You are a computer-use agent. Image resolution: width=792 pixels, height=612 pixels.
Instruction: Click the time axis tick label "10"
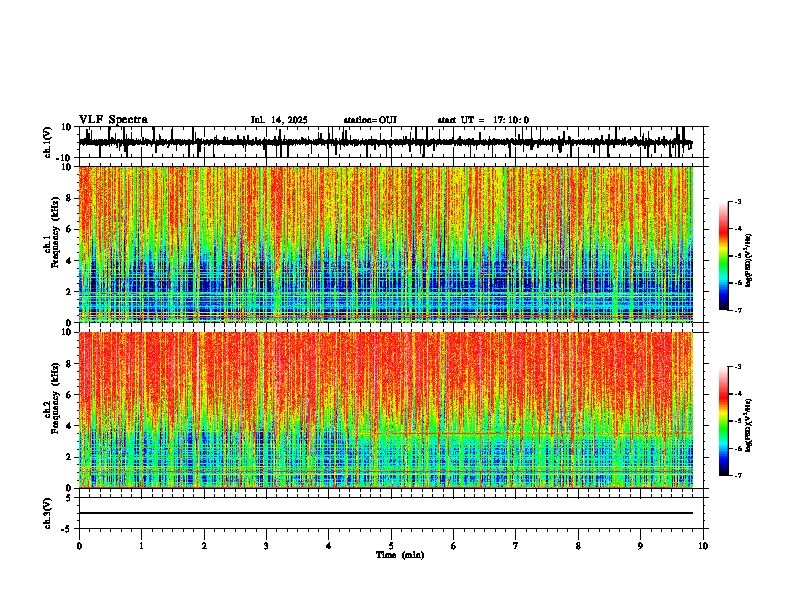click(x=703, y=546)
